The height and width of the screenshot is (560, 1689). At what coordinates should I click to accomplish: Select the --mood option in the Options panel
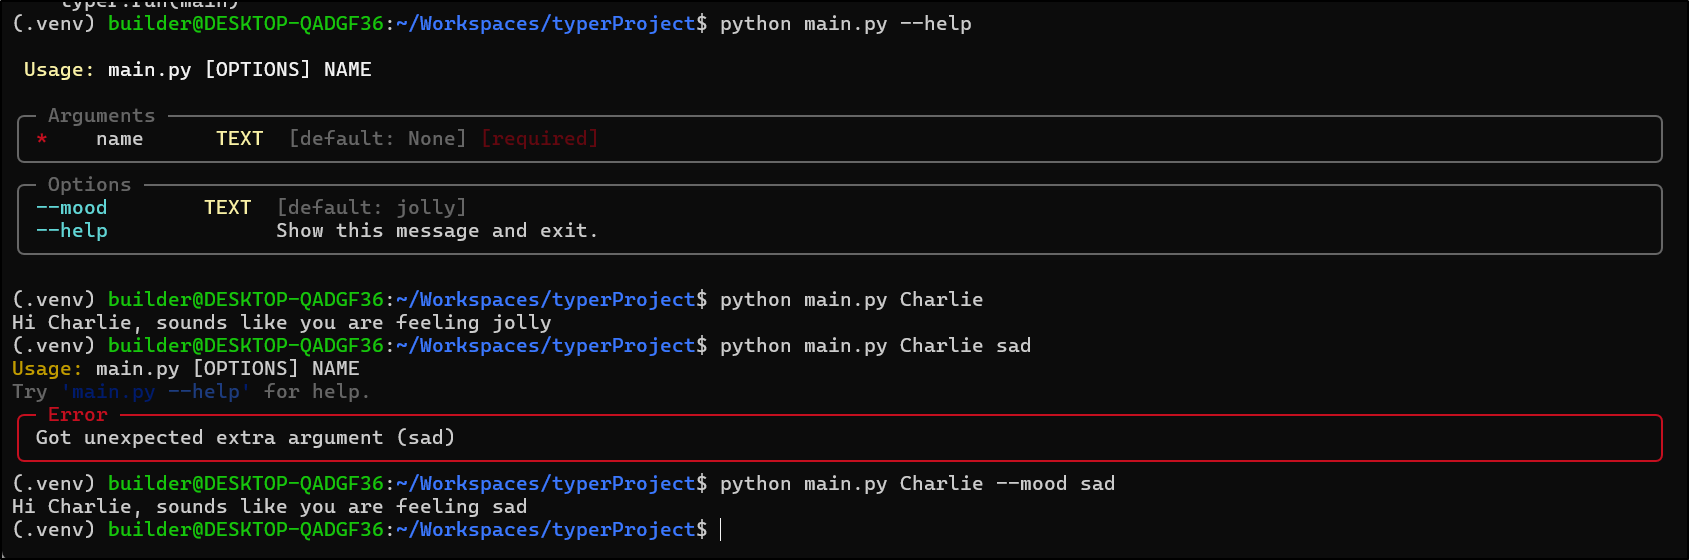[71, 208]
